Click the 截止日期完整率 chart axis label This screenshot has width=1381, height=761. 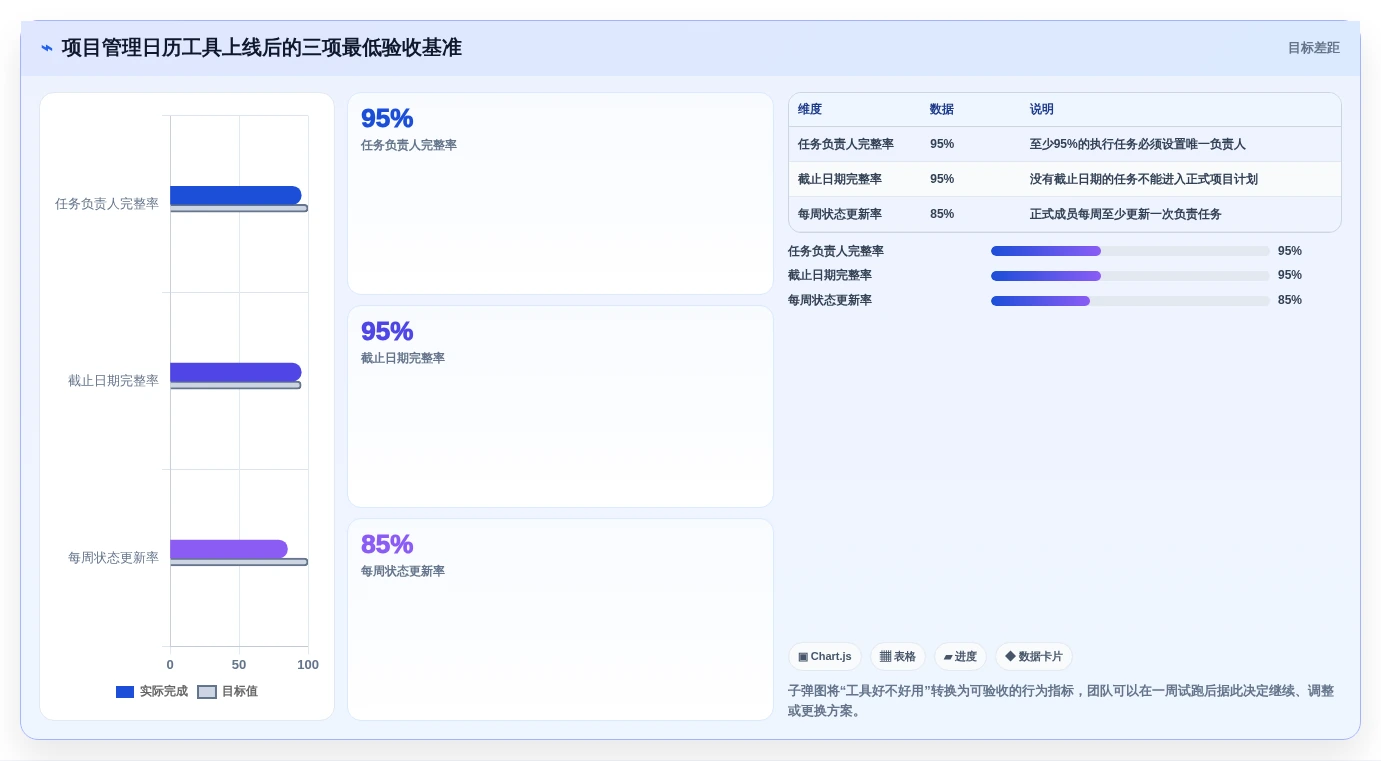click(113, 381)
